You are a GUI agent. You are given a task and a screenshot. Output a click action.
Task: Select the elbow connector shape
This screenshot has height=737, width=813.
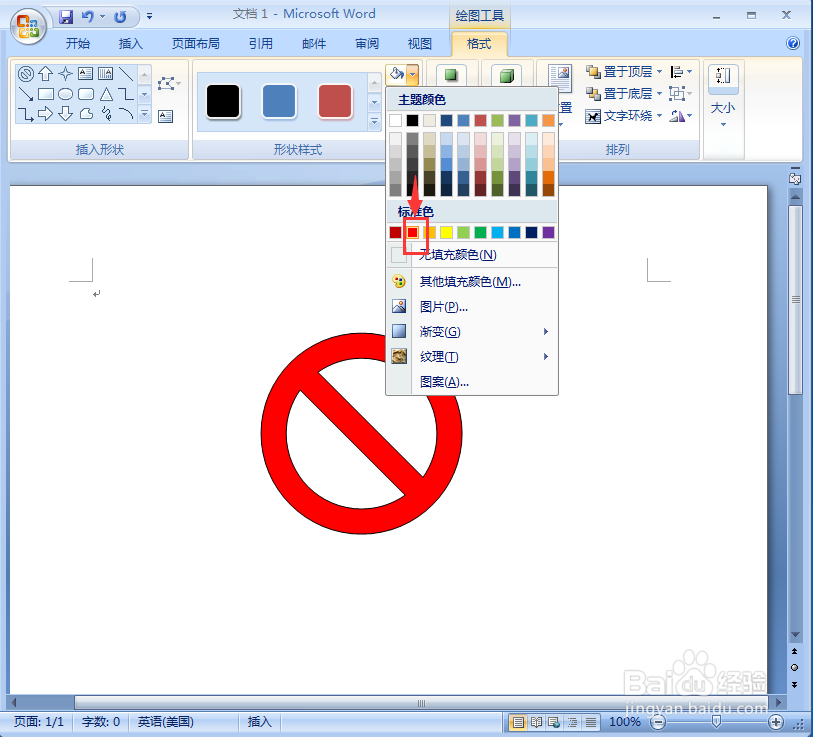pos(125,94)
